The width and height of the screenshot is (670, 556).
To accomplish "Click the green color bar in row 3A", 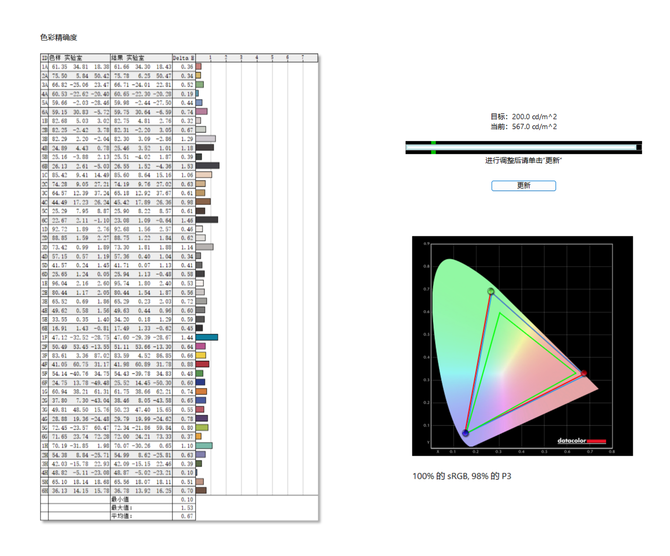I will (x=200, y=85).
